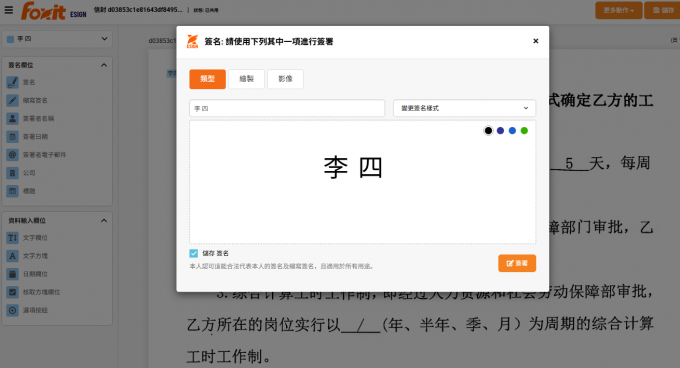
Task: Click the 李四 signature preview area
Action: [363, 182]
